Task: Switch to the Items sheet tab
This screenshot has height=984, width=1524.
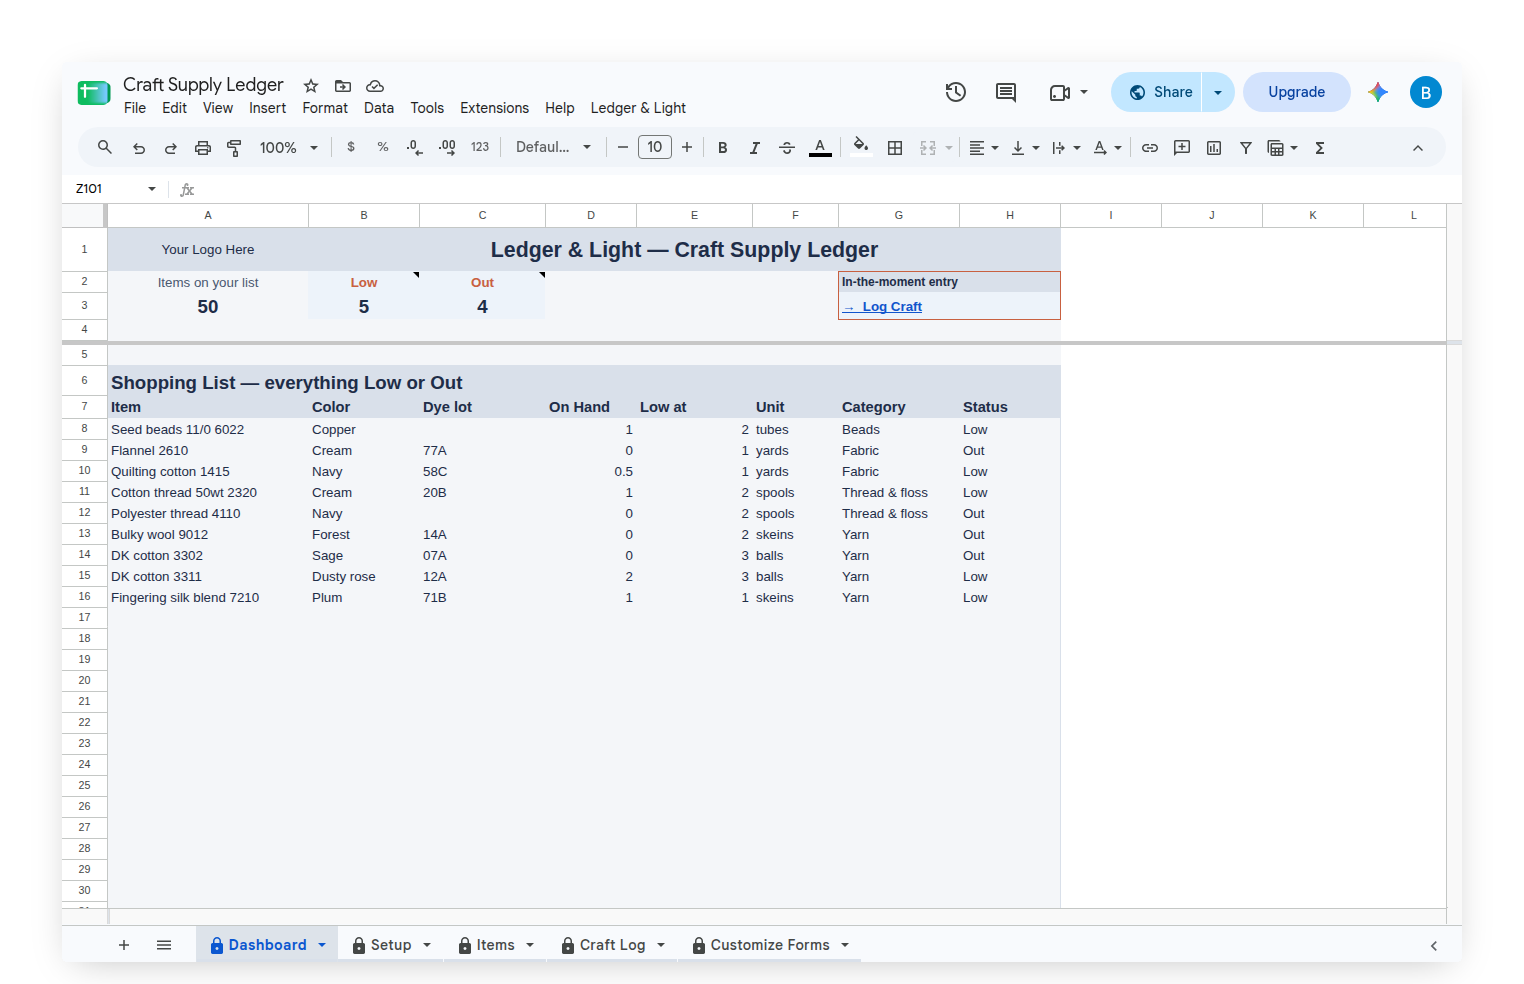Action: click(495, 945)
